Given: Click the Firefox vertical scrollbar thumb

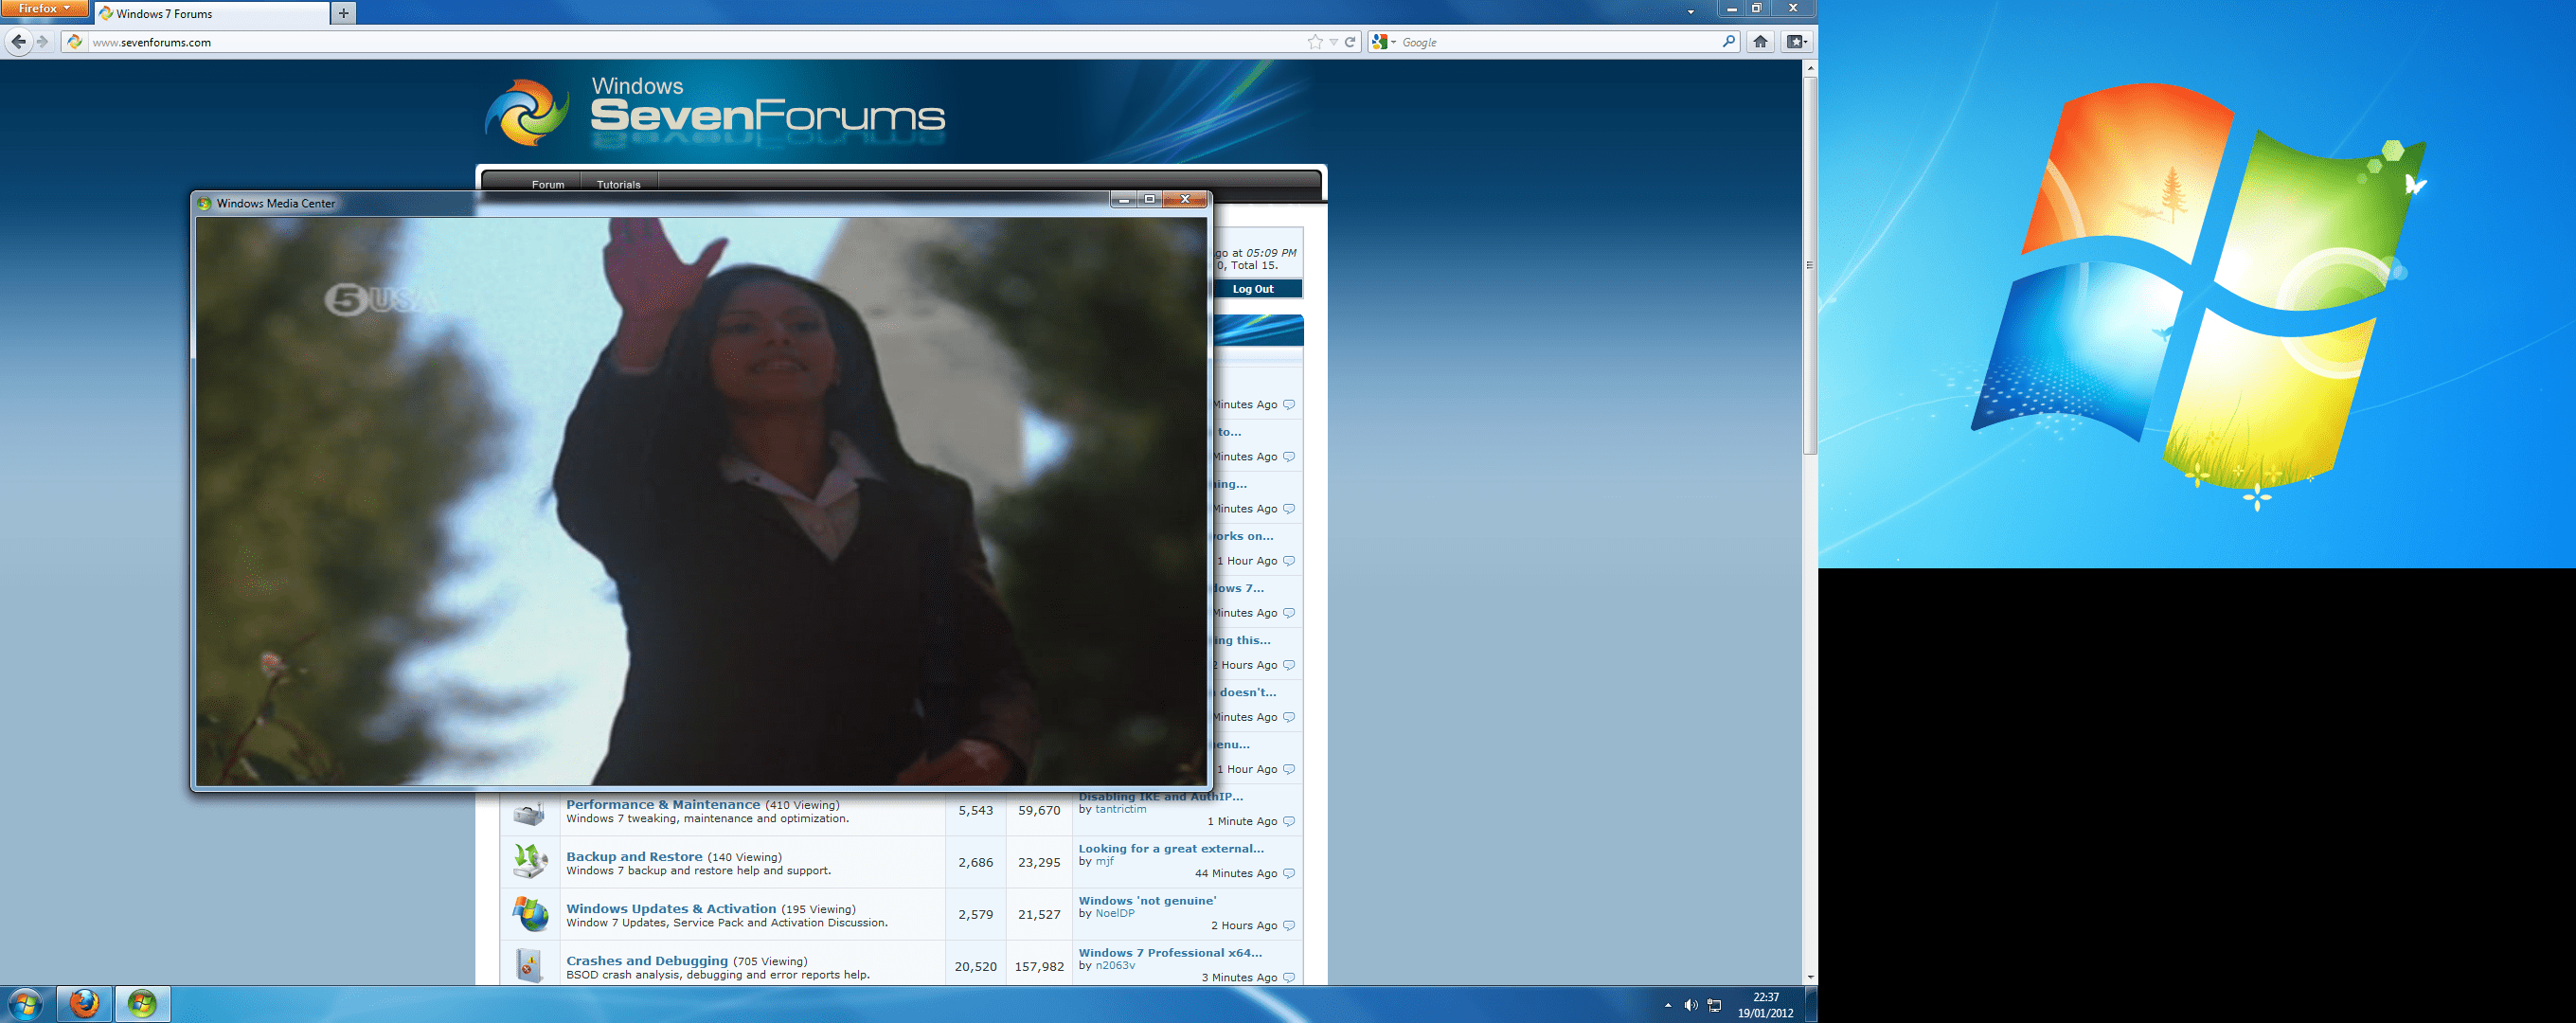Looking at the screenshot, I should [x=1809, y=265].
